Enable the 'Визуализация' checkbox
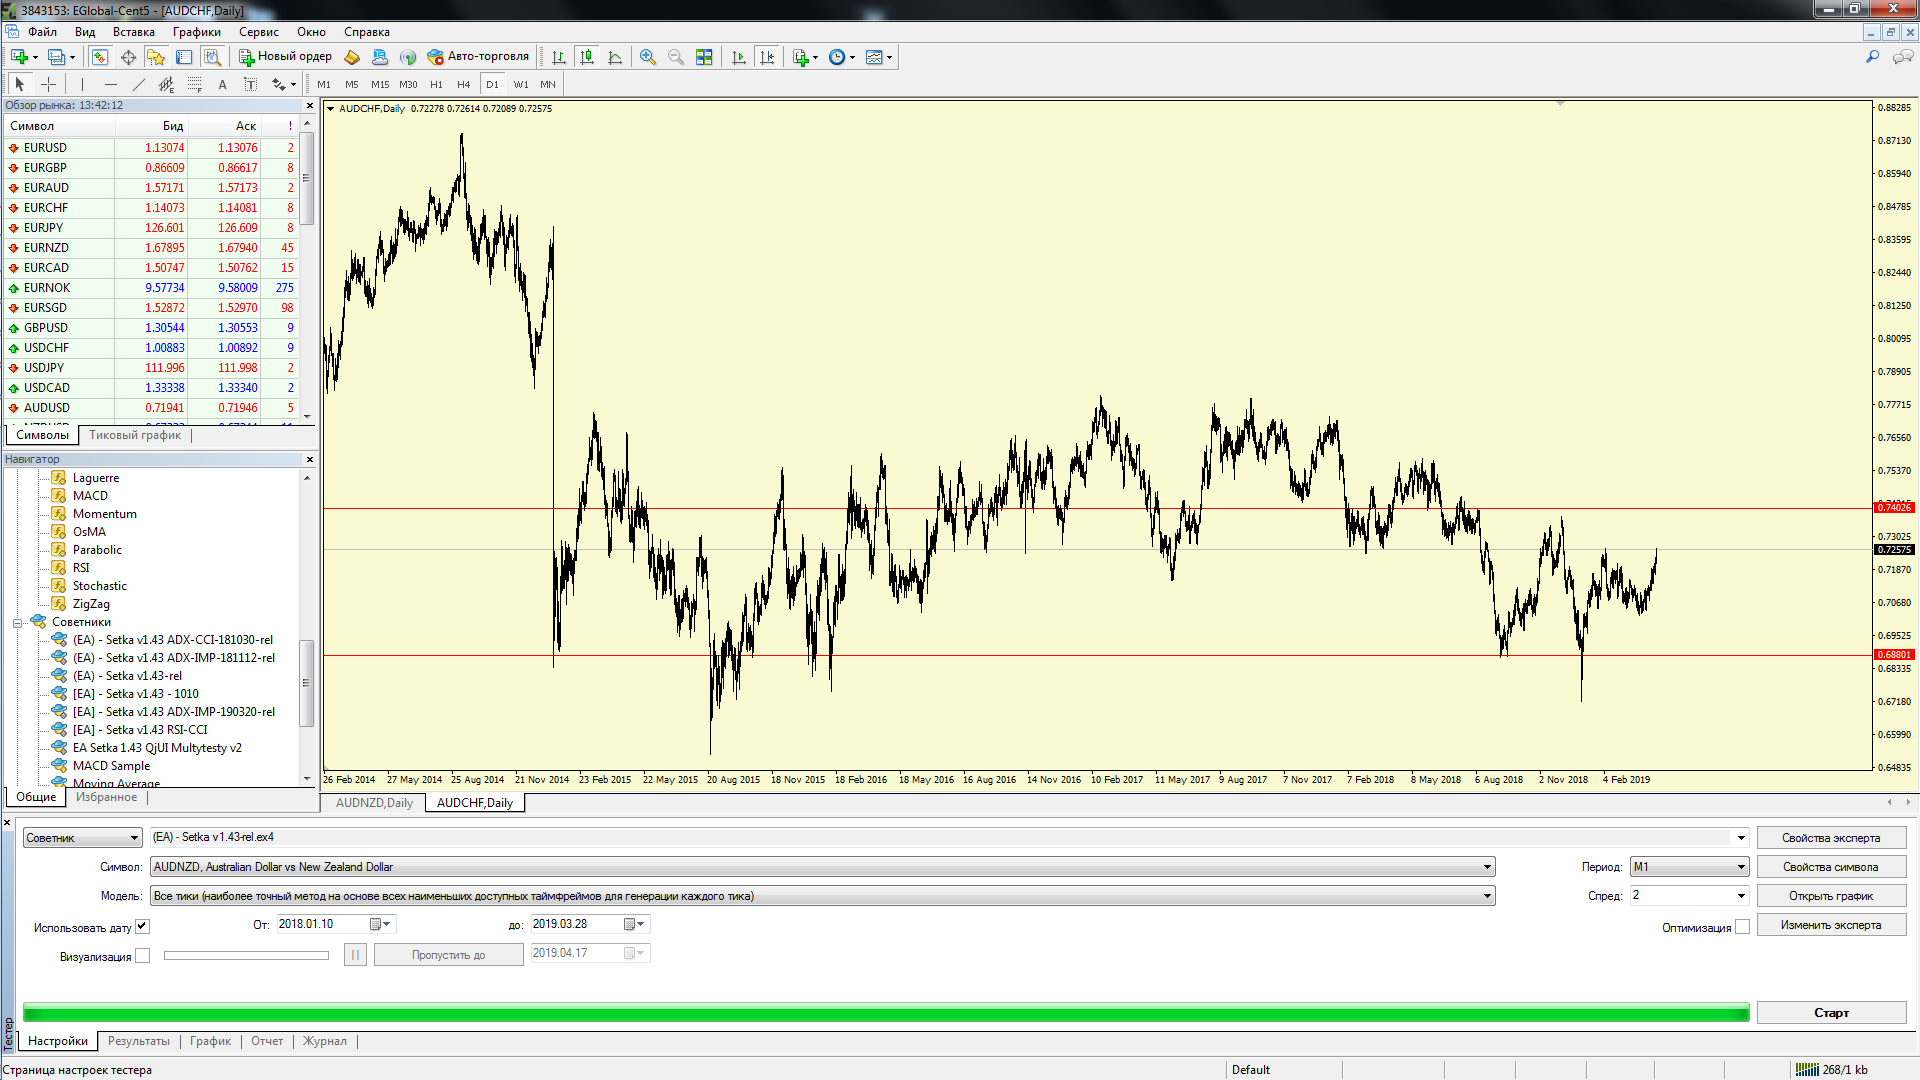 142,956
